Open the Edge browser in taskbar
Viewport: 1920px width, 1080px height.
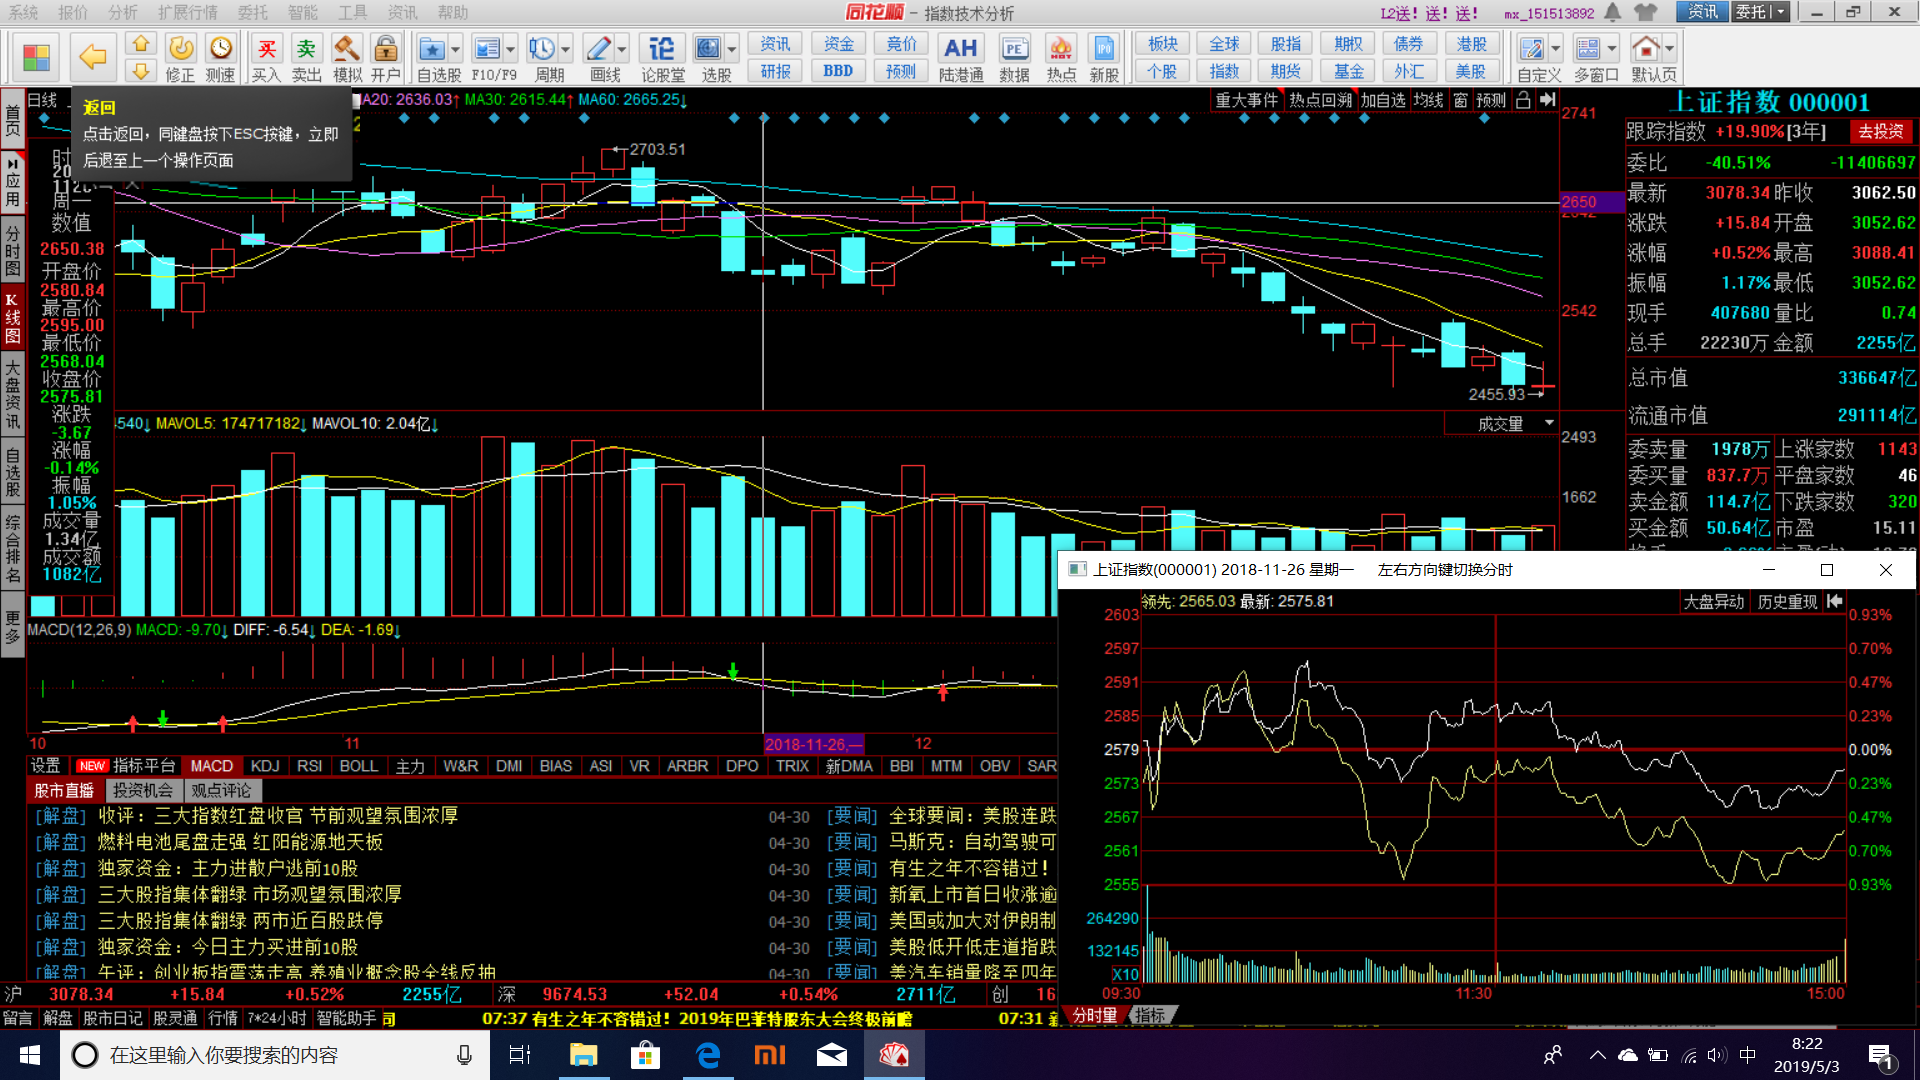point(708,1055)
